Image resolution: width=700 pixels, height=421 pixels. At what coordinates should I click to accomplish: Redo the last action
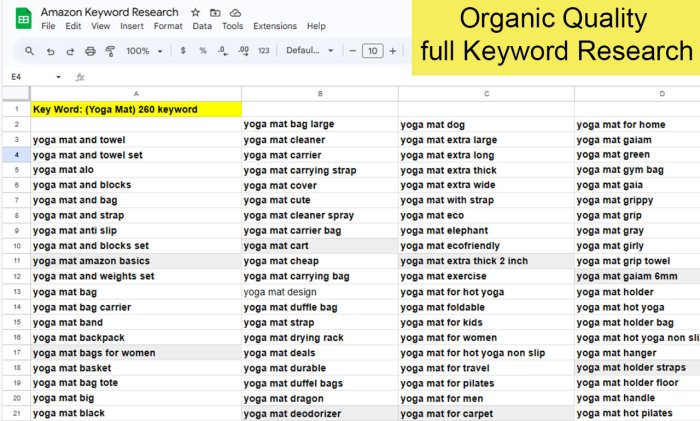pyautogui.click(x=70, y=51)
